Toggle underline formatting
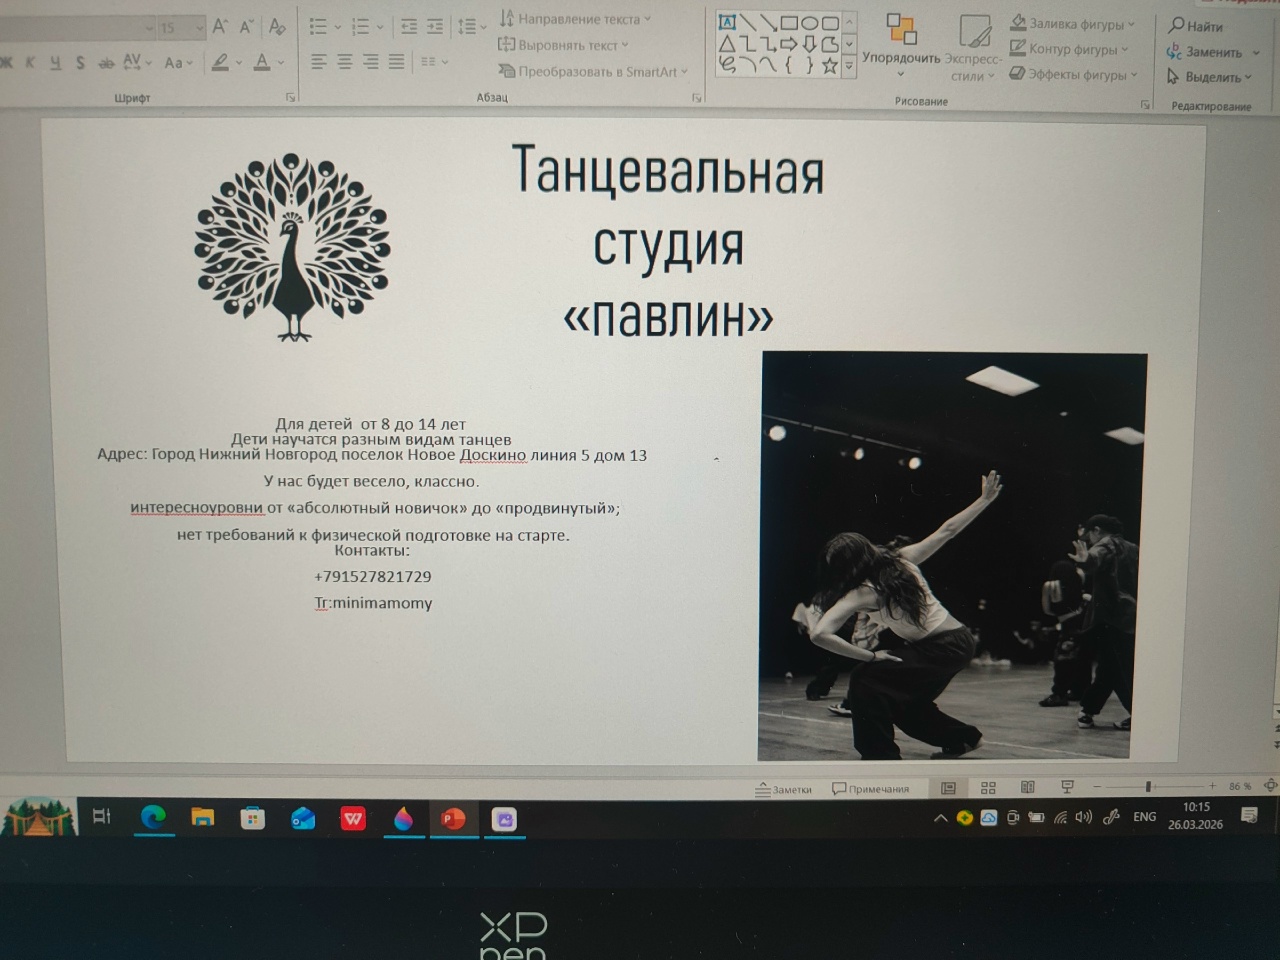The width and height of the screenshot is (1280, 960). 55,63
